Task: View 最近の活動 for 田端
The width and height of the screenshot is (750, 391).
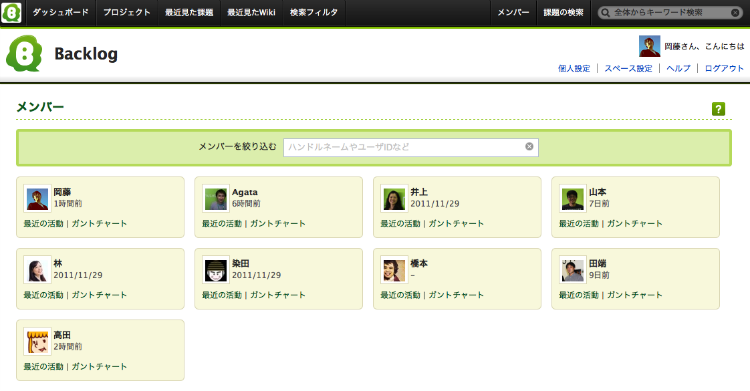Action: click(579, 295)
